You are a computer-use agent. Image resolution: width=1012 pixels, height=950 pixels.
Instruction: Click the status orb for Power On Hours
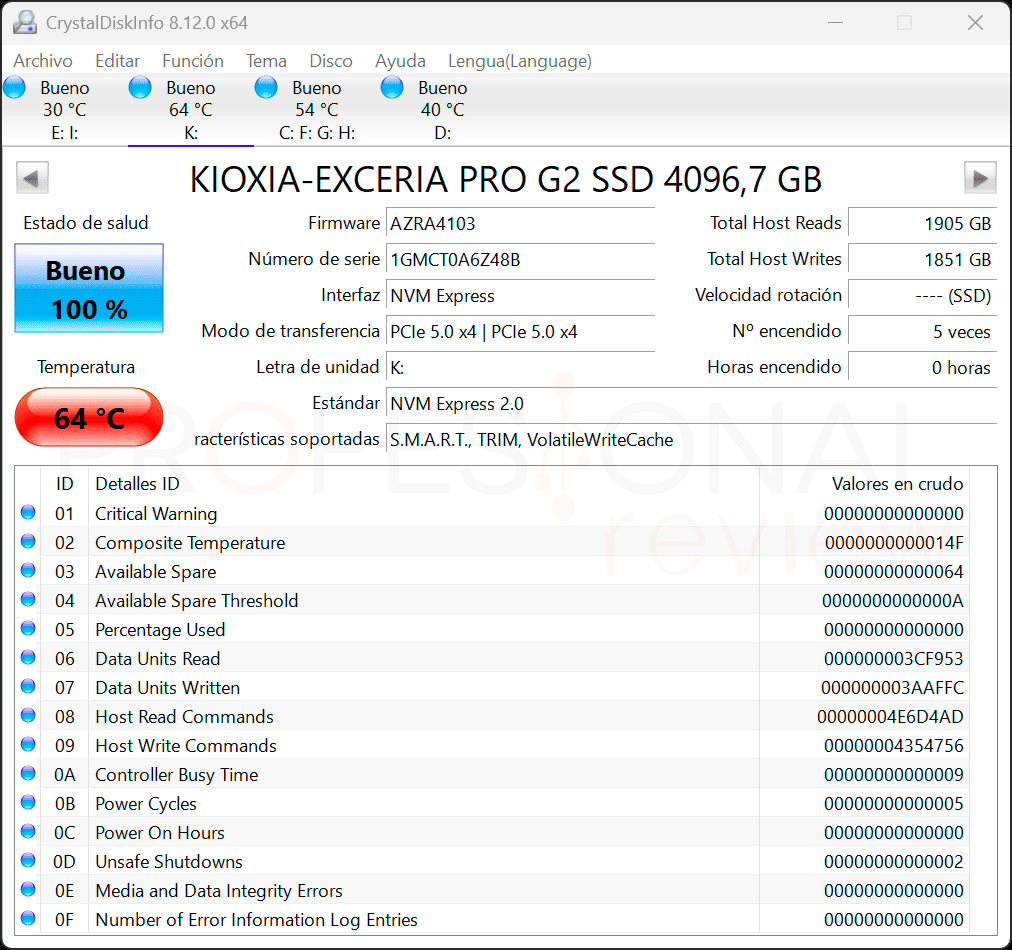tap(28, 831)
